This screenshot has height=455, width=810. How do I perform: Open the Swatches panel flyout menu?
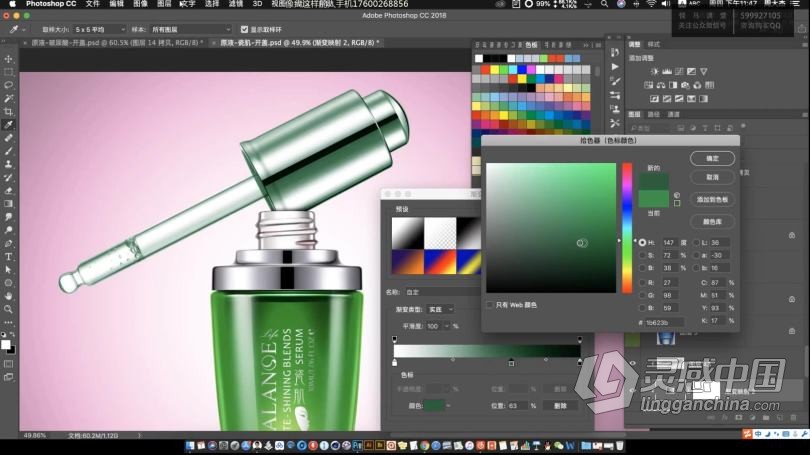[598, 45]
